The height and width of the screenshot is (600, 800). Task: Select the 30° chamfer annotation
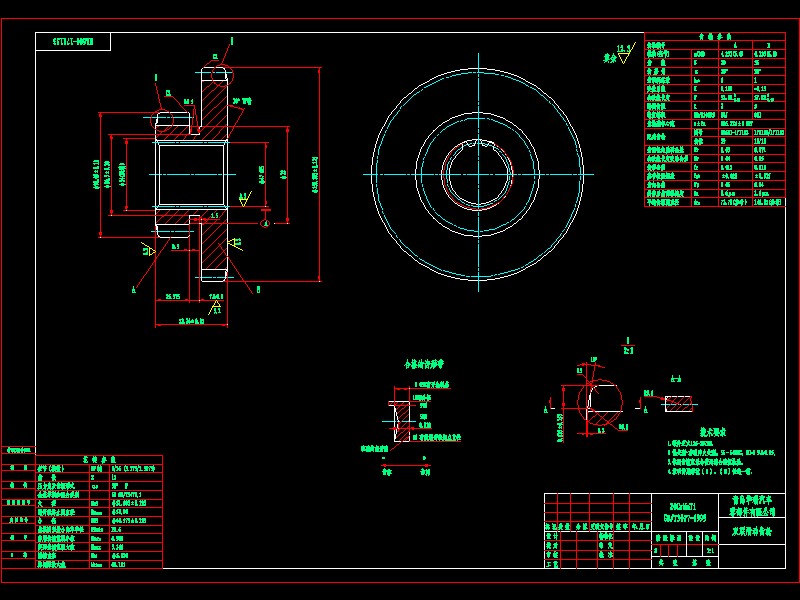click(x=243, y=102)
